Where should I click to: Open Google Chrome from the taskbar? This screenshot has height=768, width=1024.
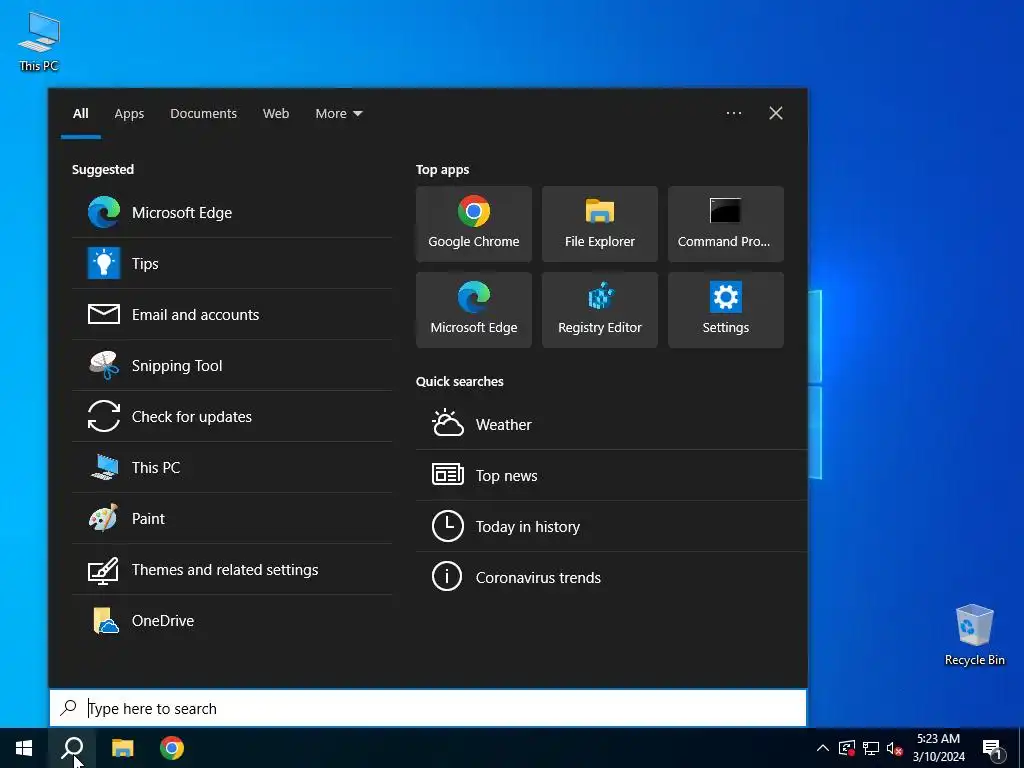point(172,748)
